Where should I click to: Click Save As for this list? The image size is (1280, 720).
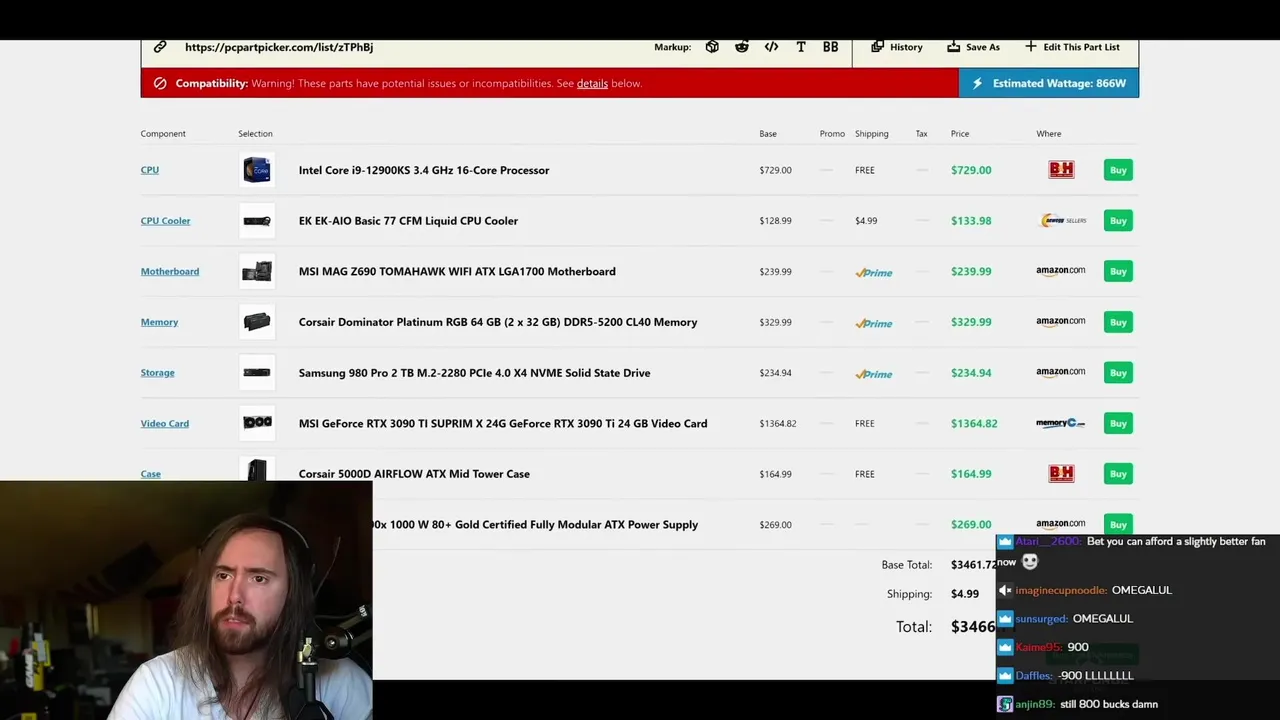(974, 47)
